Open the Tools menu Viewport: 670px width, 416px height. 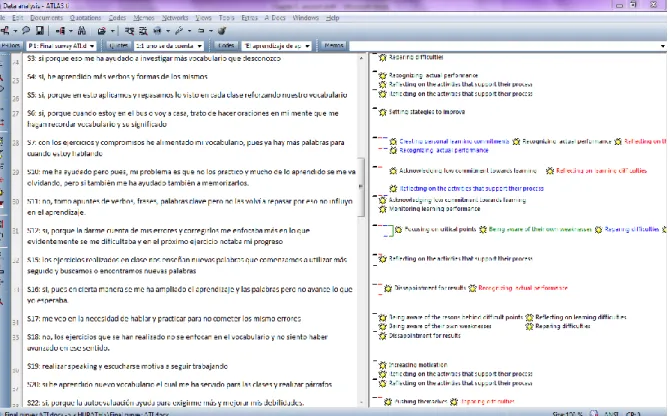pyautogui.click(x=226, y=18)
